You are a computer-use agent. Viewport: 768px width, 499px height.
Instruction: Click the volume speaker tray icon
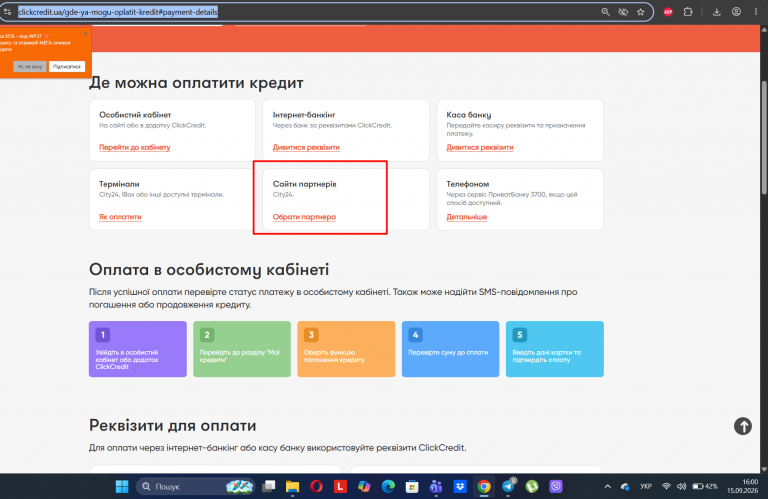[681, 486]
